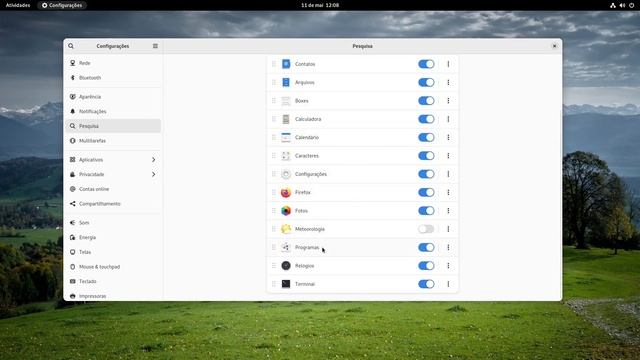Viewport: 640px width, 360px height.
Task: Click the Relógios app icon
Action: [286, 266]
